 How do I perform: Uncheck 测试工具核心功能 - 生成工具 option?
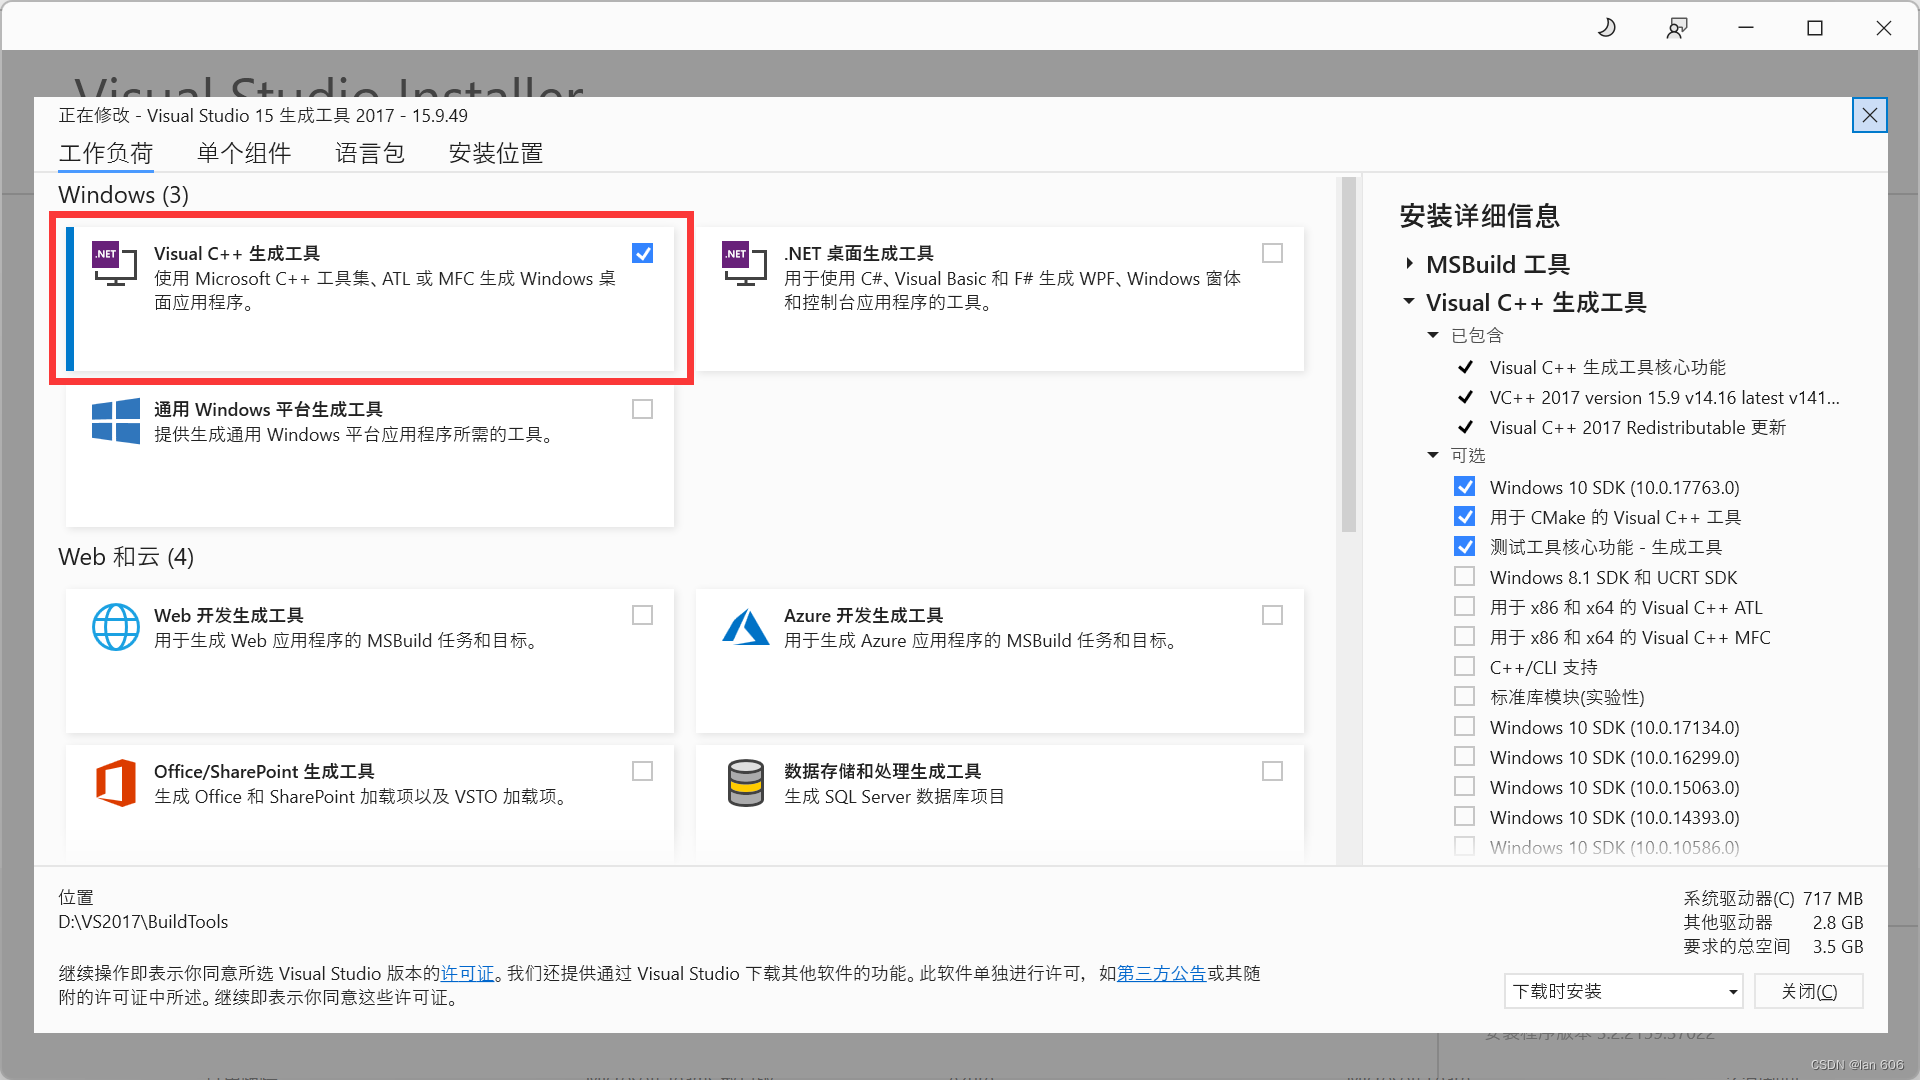(1464, 547)
